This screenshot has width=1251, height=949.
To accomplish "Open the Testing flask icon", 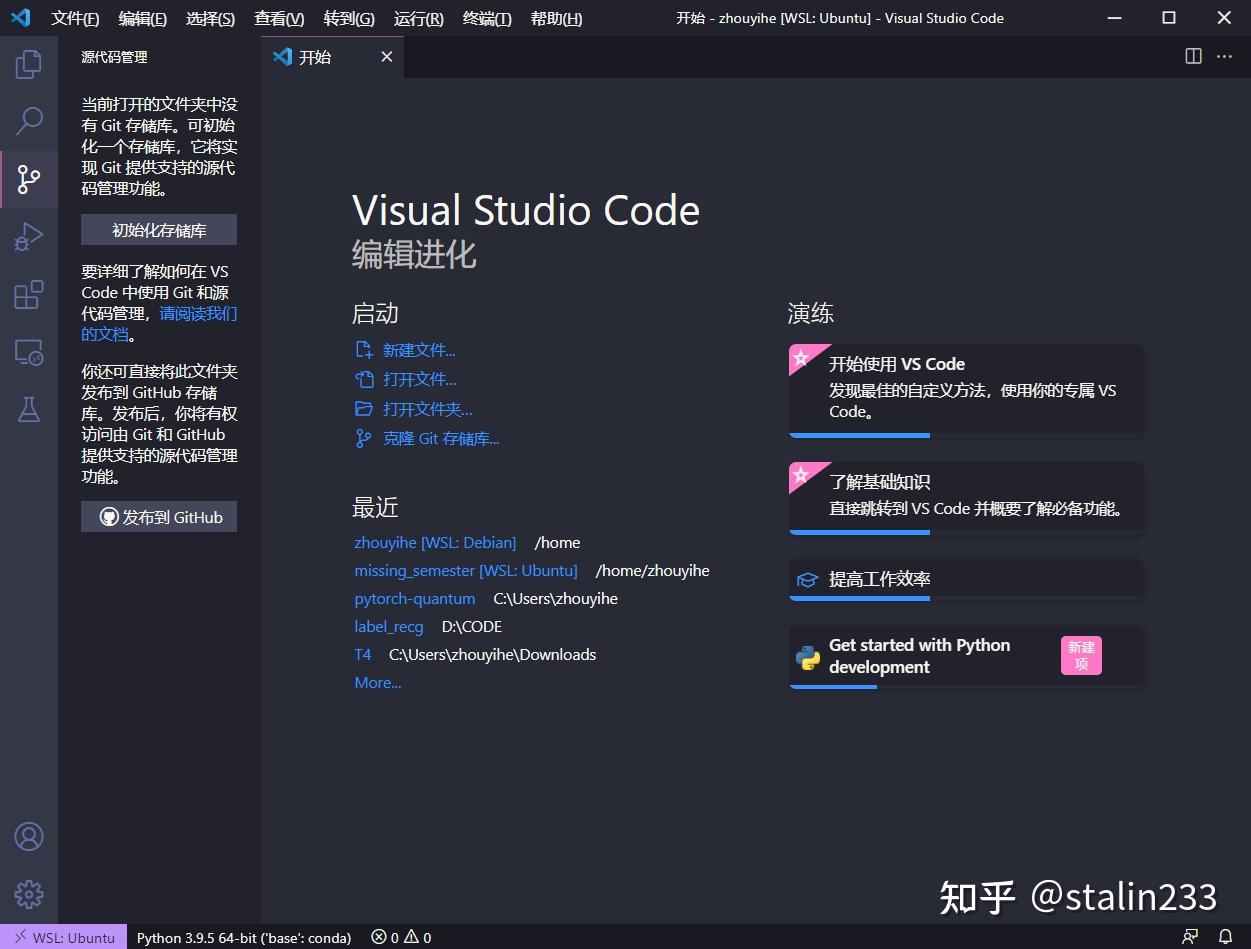I will 29,410.
